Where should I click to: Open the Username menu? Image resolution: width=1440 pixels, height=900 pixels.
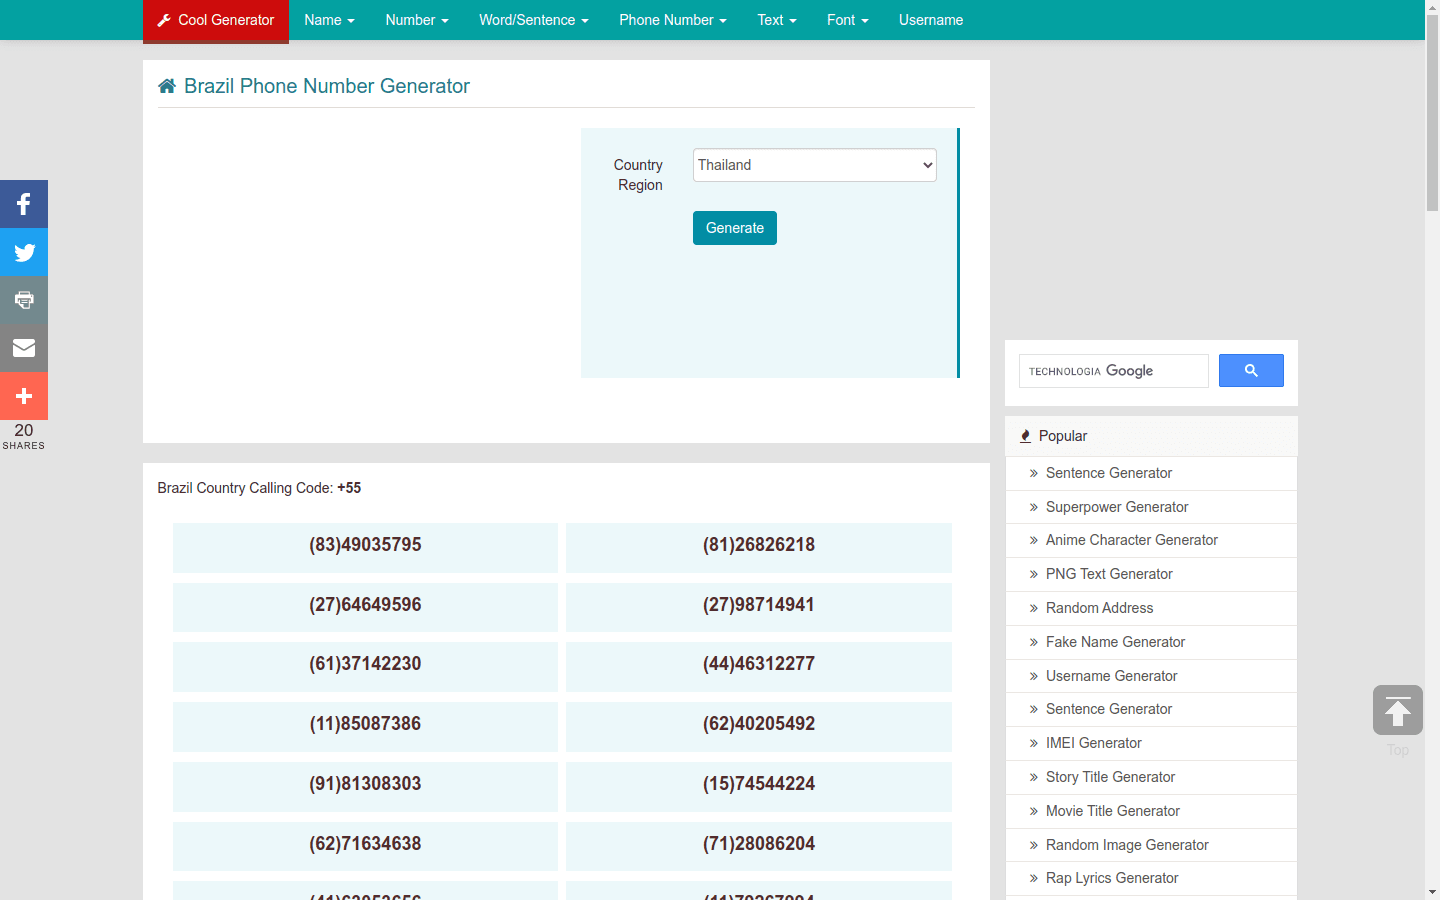[x=930, y=20]
